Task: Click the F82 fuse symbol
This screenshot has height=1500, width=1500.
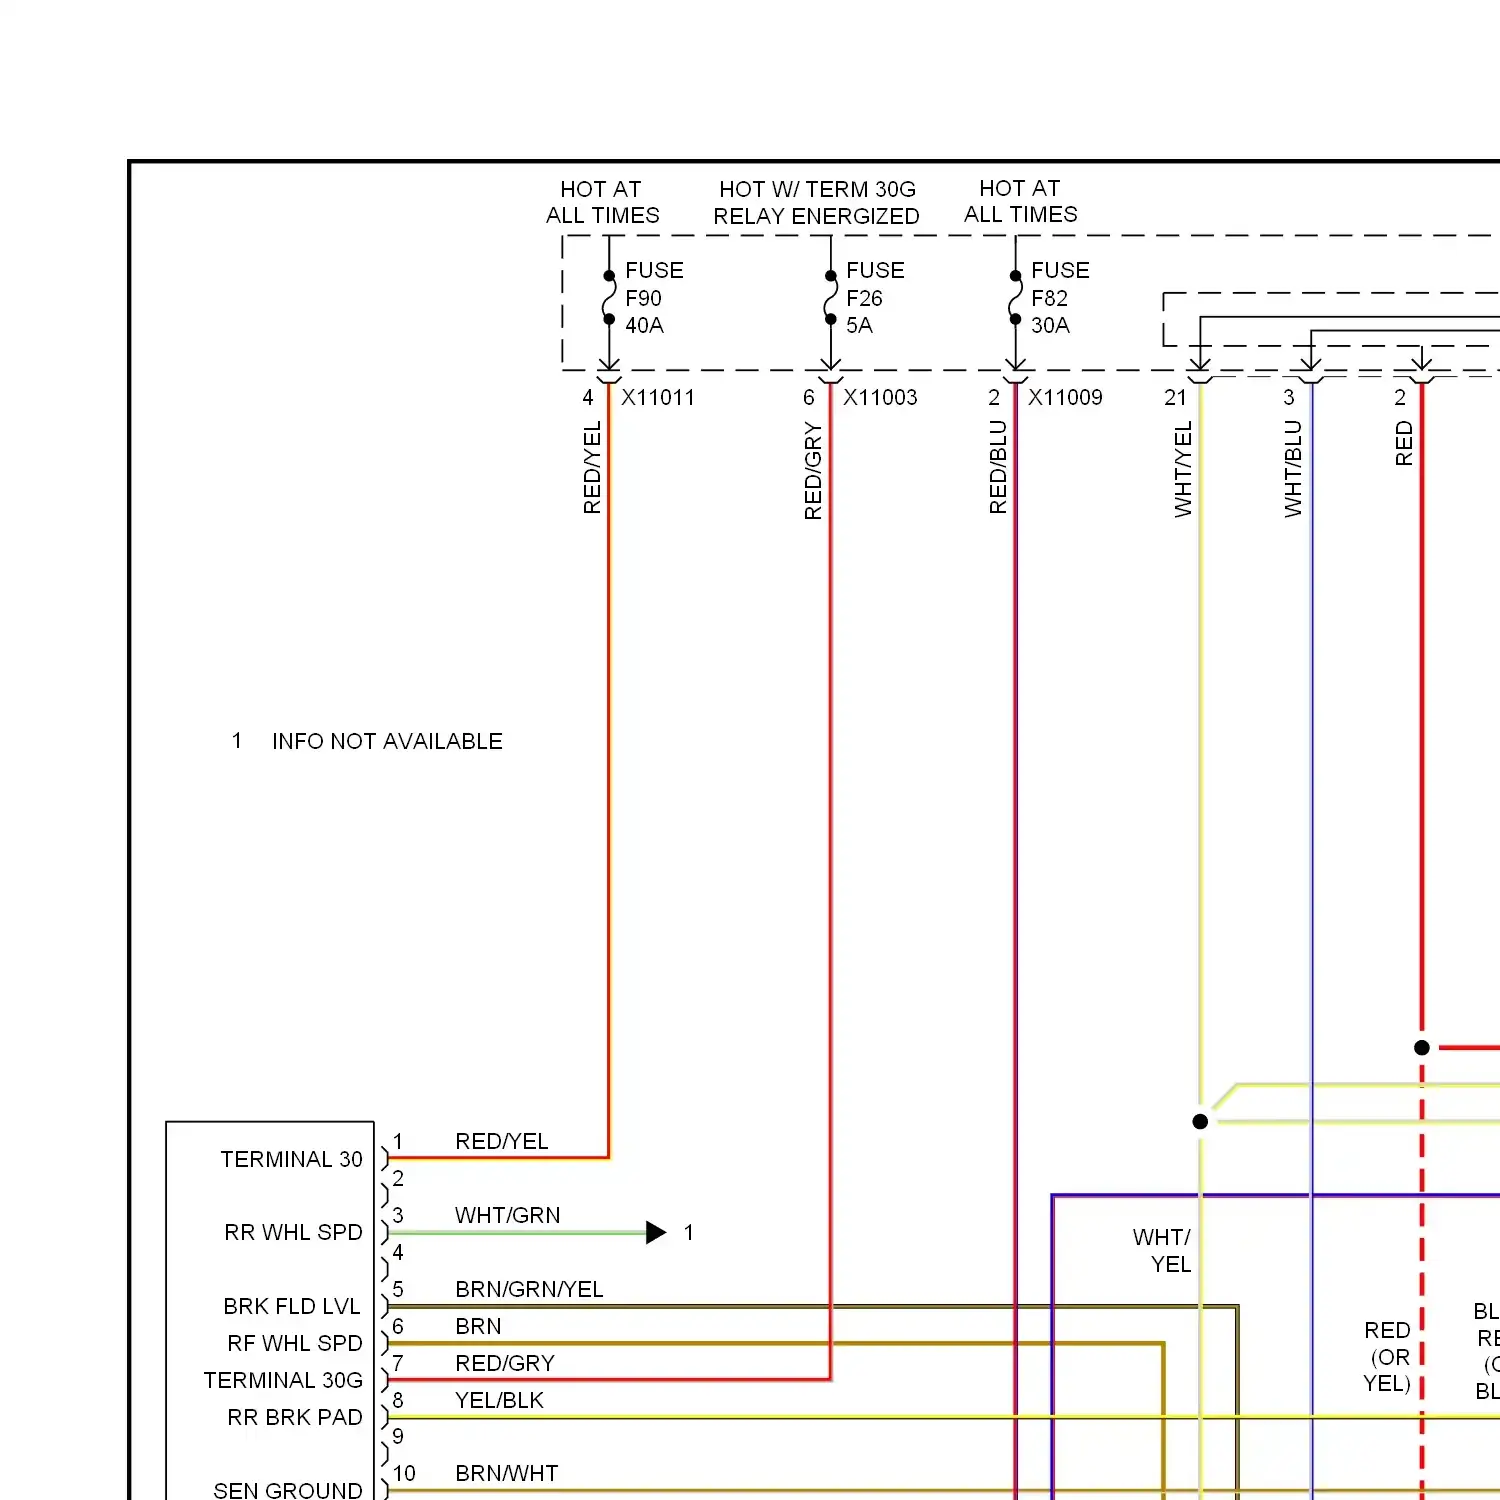Action: [1015, 297]
